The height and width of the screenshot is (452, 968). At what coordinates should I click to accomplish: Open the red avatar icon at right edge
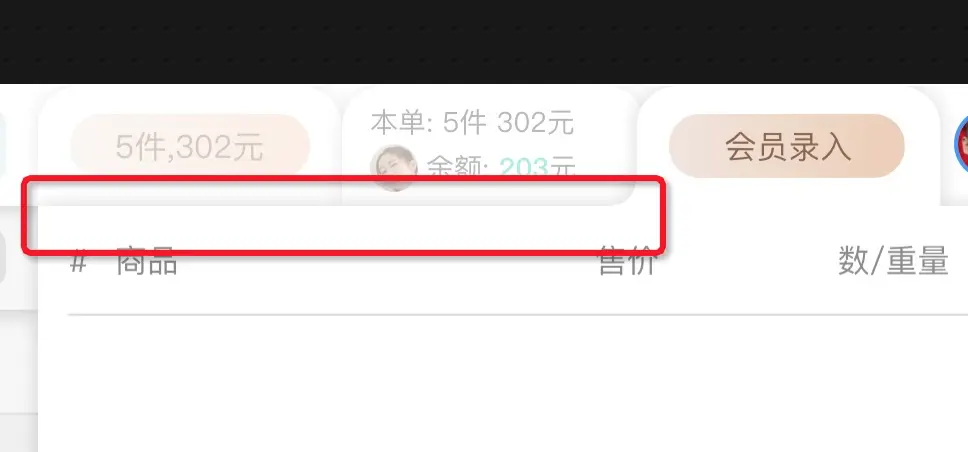tap(961, 146)
